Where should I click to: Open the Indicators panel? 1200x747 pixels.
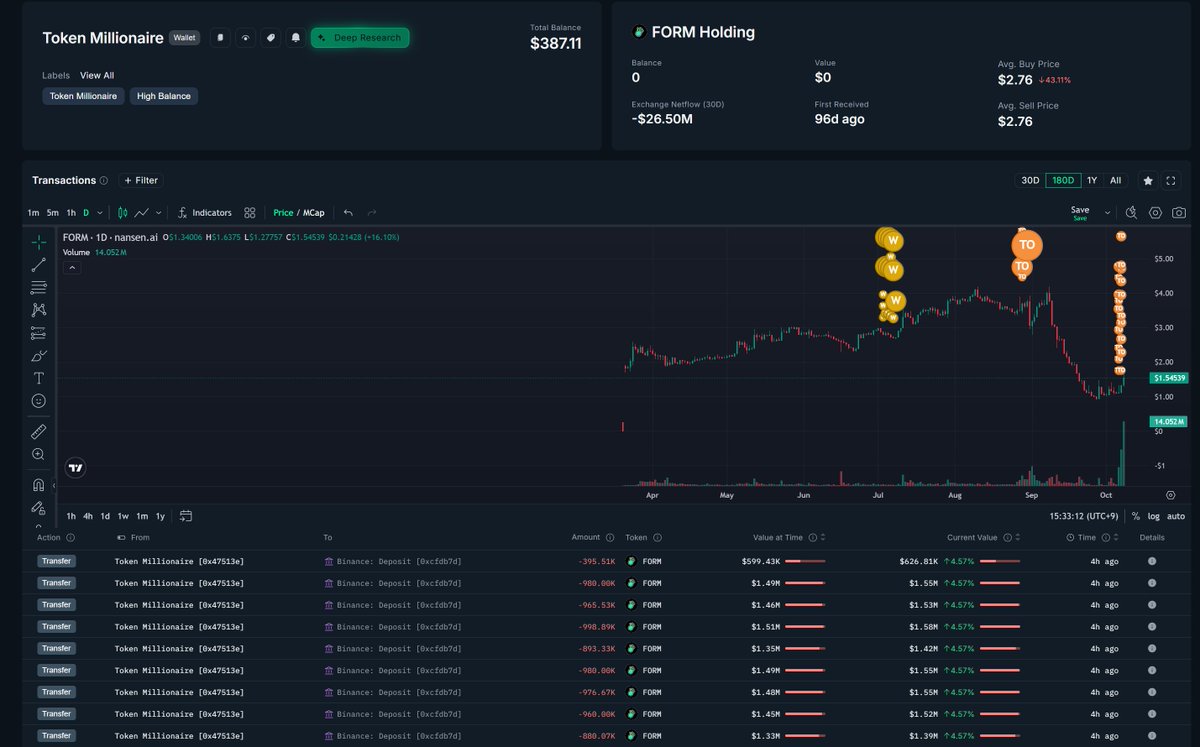204,213
